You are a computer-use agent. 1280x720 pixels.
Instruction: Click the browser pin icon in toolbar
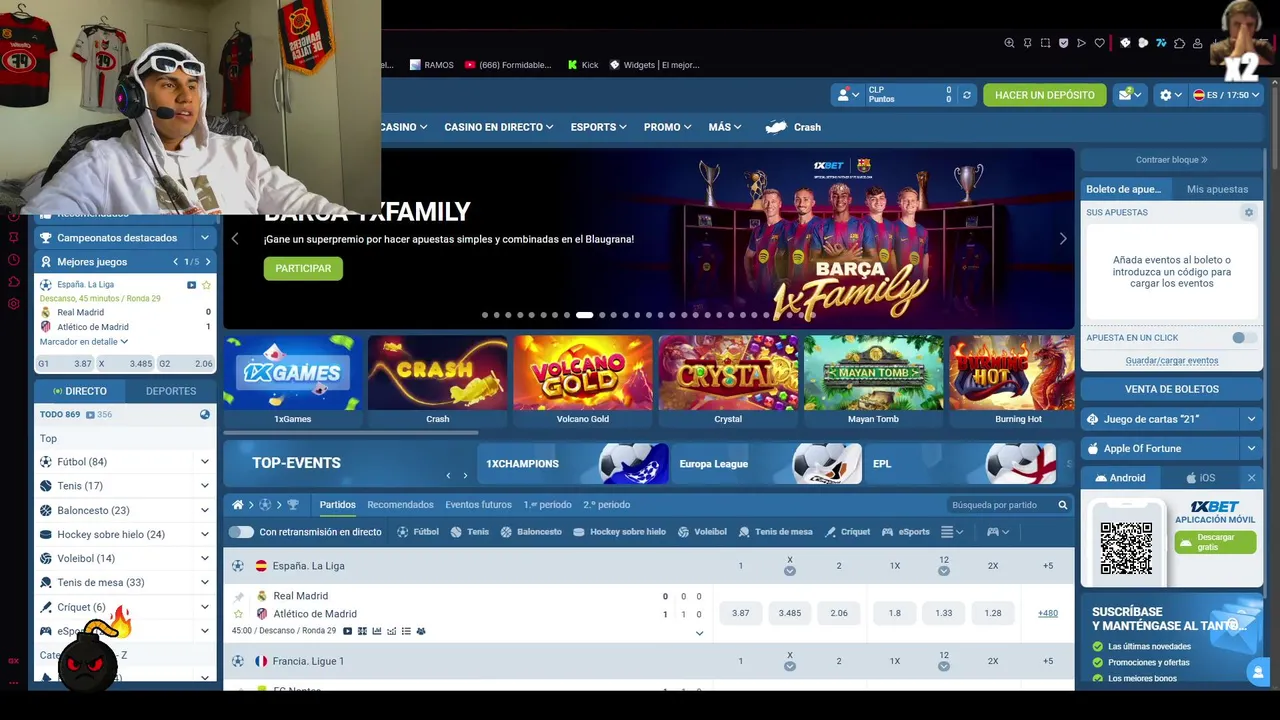1027,43
